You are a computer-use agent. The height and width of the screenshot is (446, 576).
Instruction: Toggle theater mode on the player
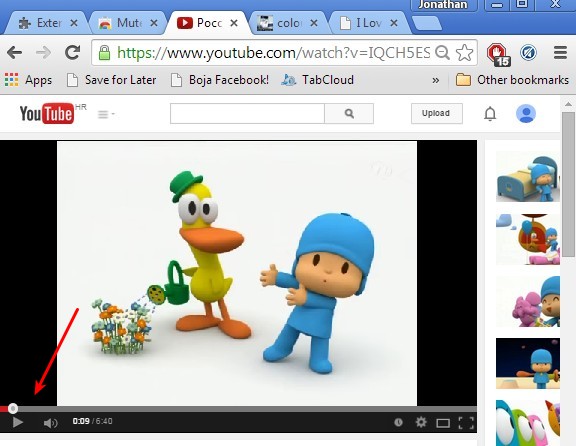coord(443,423)
